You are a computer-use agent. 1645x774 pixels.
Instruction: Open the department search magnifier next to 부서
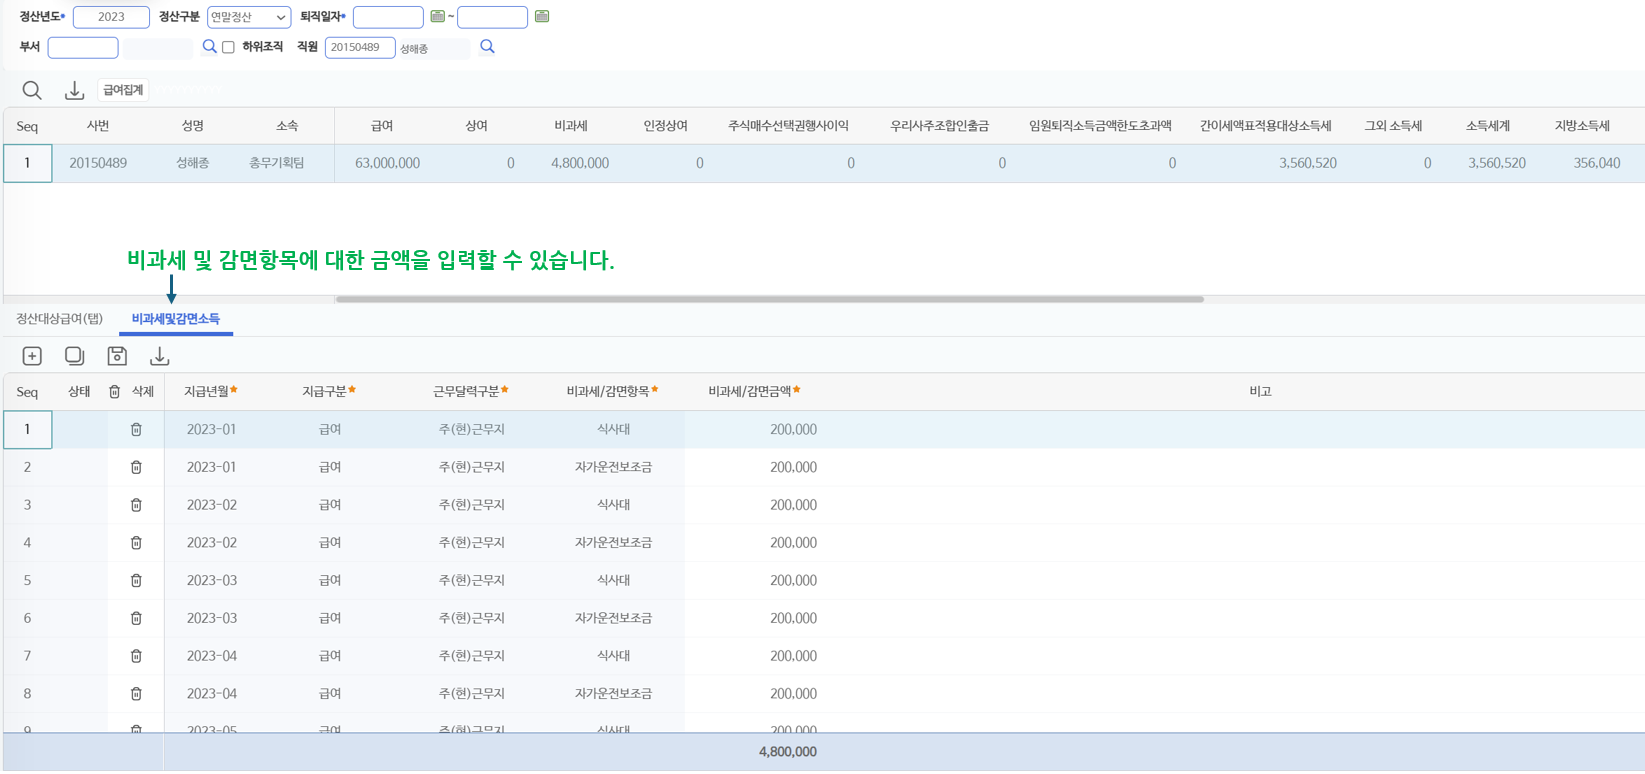click(x=209, y=47)
